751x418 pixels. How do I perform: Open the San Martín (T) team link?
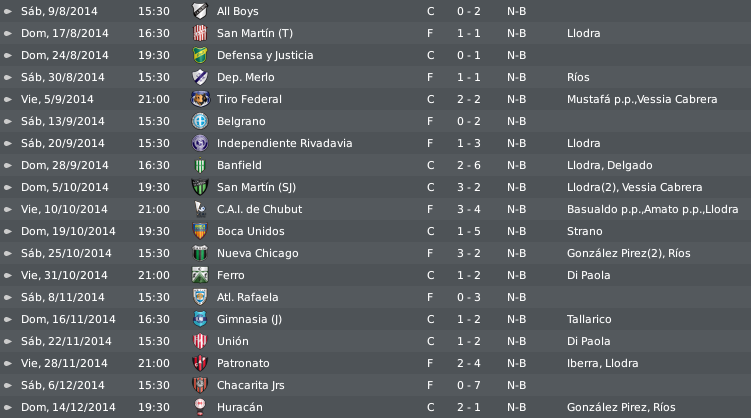[254, 33]
